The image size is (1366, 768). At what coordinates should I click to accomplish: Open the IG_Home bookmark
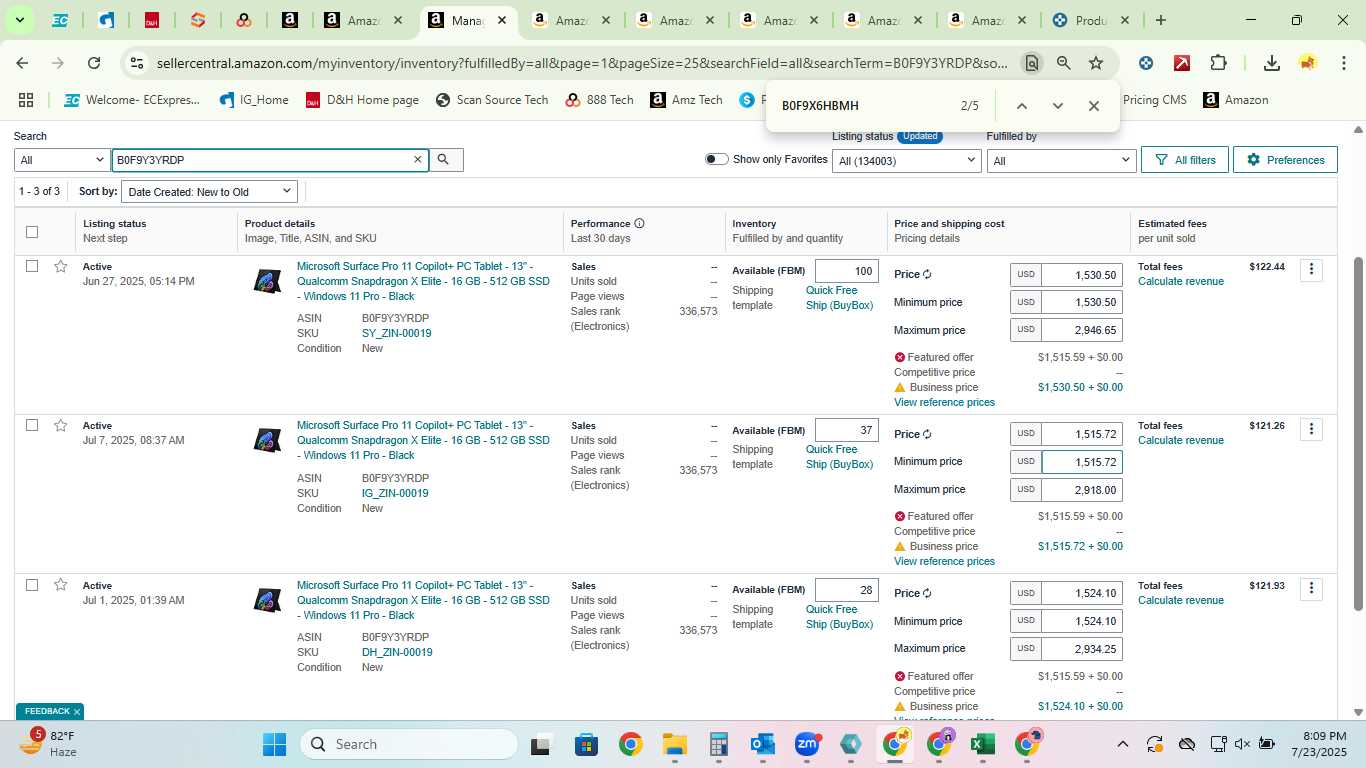point(255,100)
